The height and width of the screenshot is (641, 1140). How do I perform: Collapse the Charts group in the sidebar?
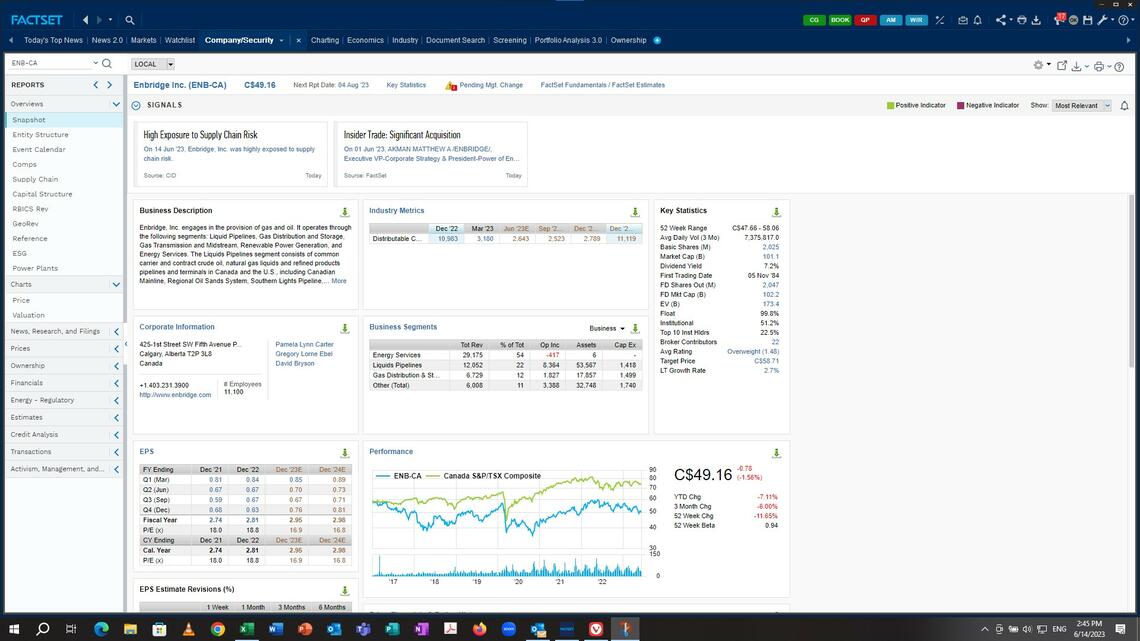(x=116, y=284)
